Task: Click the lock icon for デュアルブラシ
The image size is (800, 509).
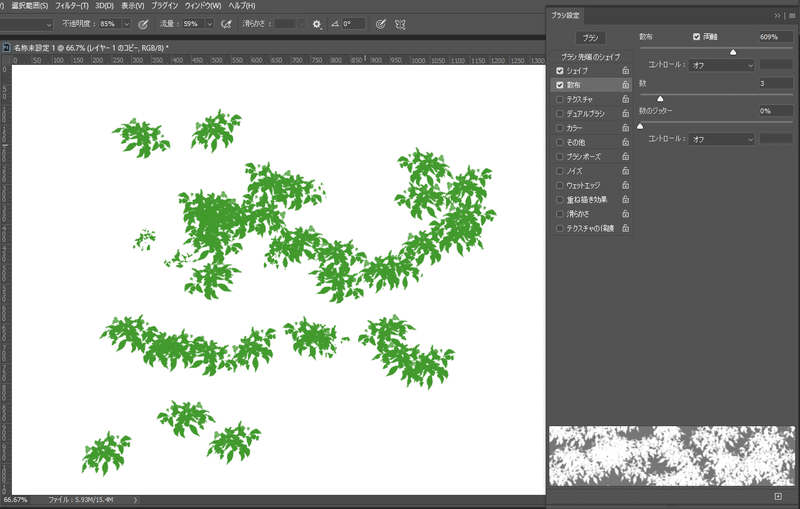Action: [x=626, y=113]
